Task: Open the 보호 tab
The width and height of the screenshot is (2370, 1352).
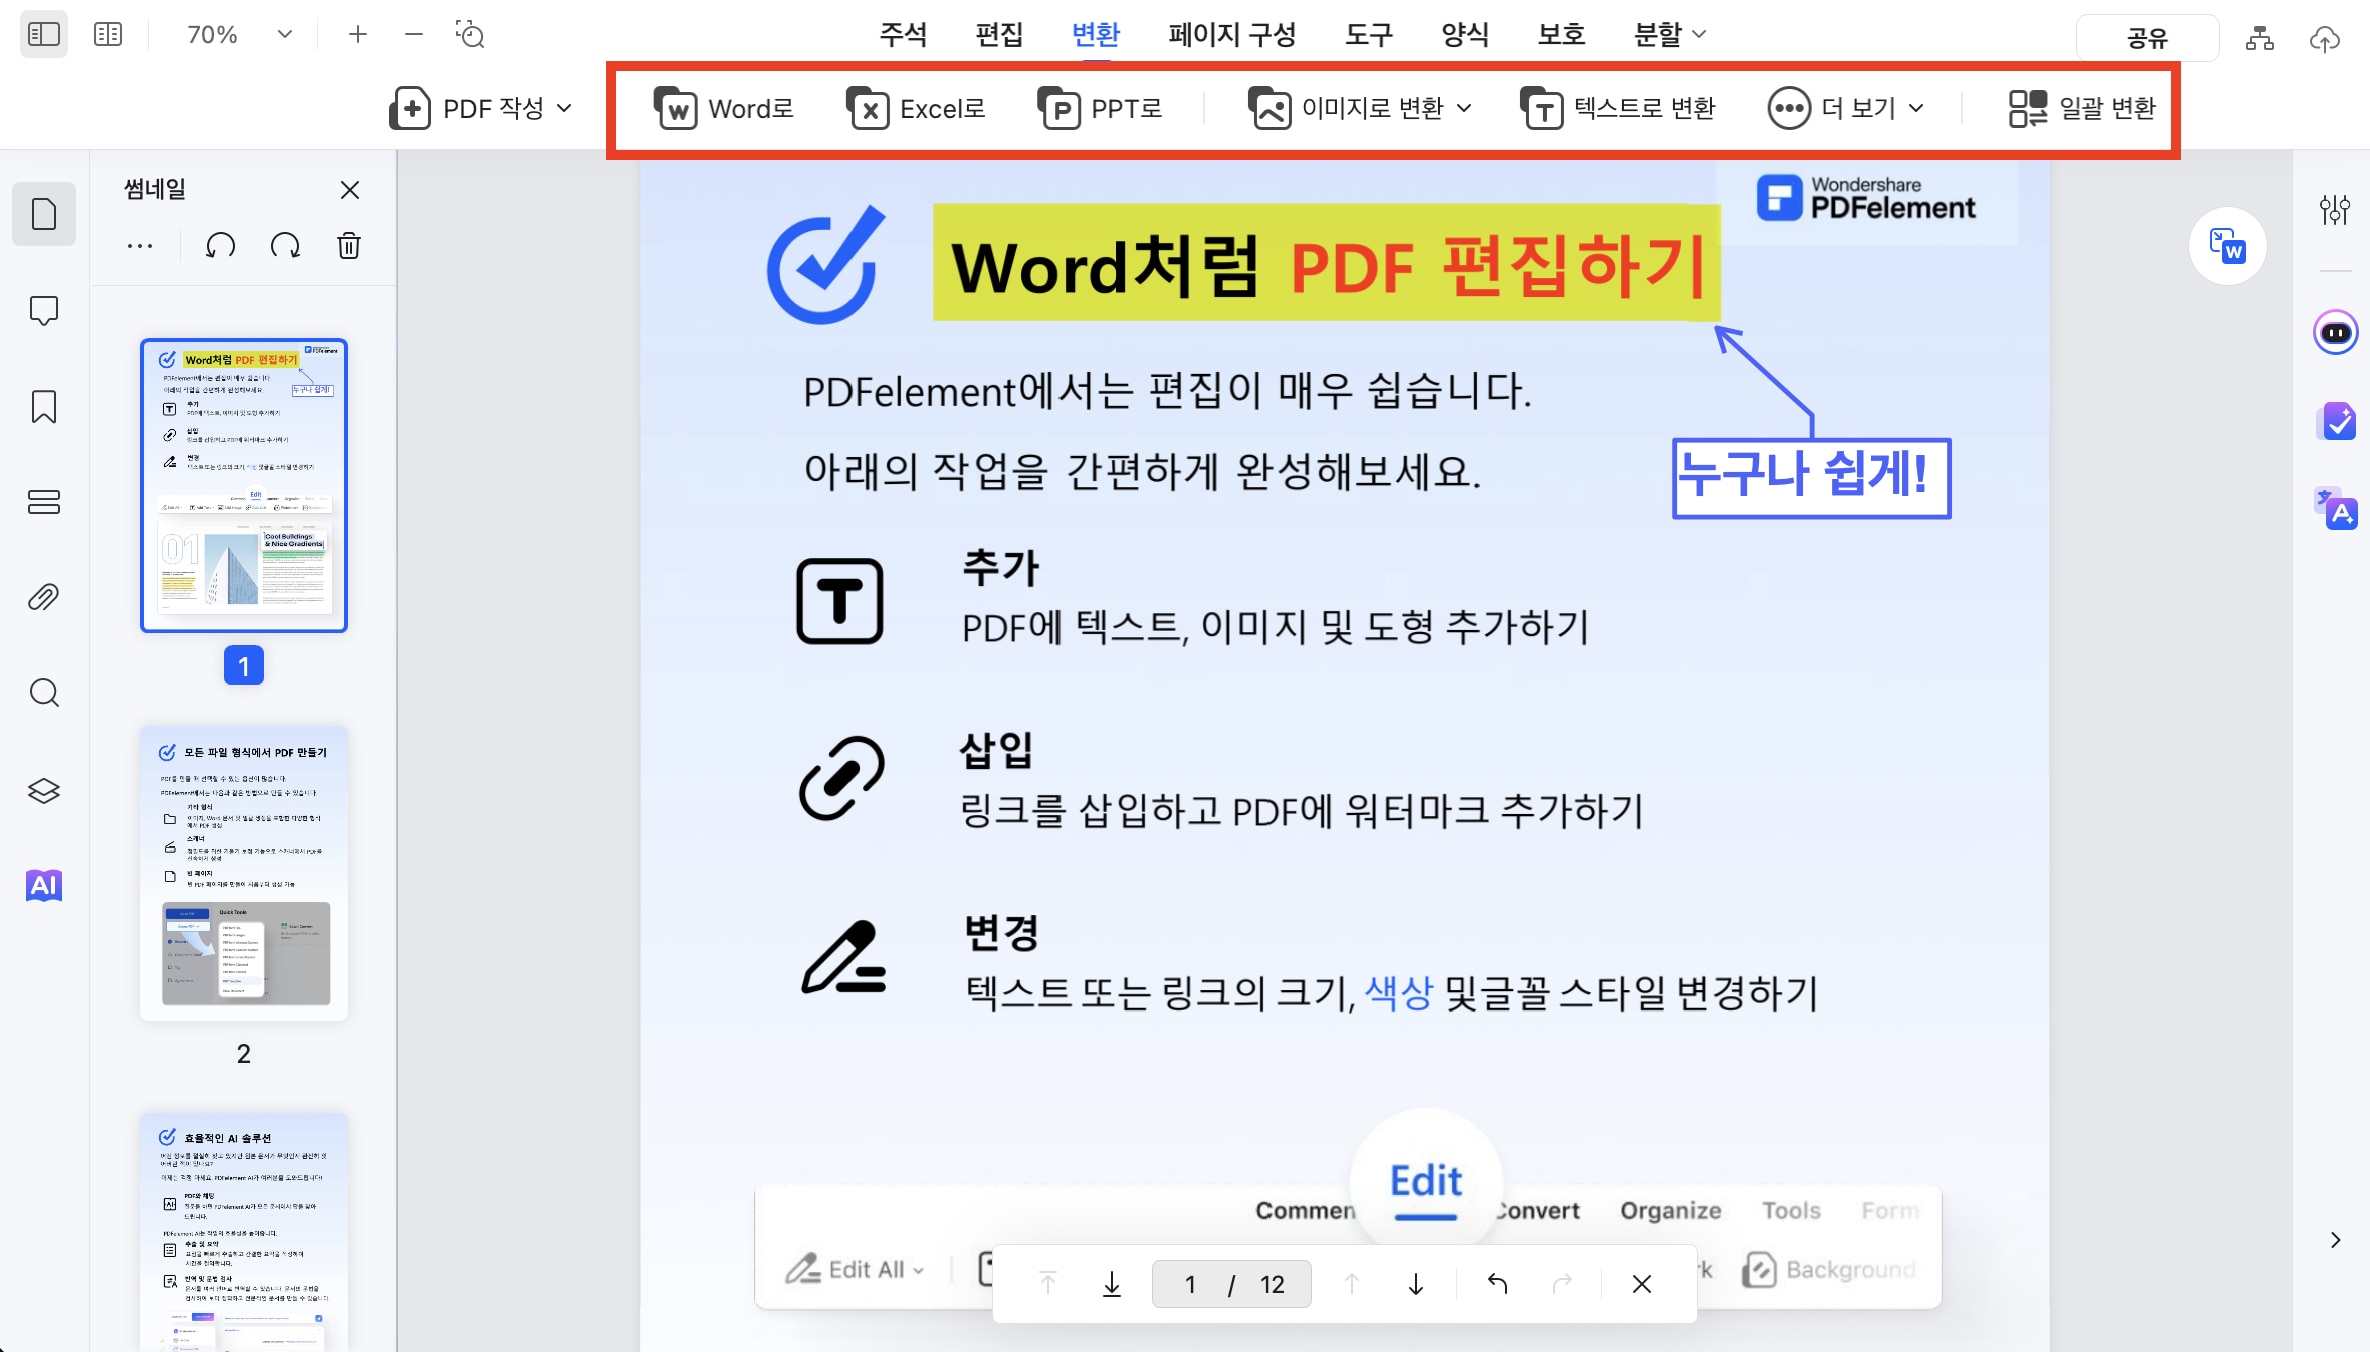Action: coord(1561,35)
